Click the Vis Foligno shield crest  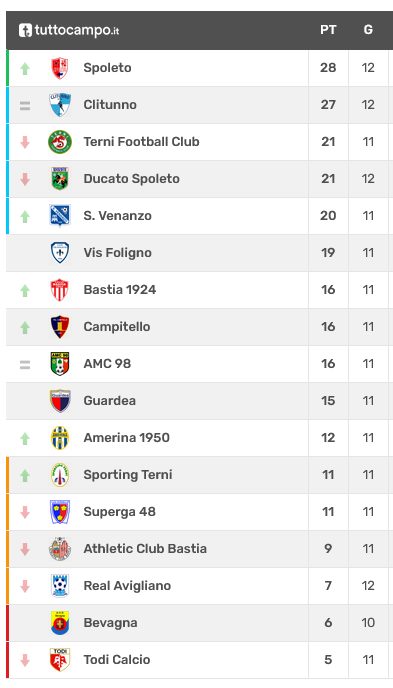click(60, 253)
